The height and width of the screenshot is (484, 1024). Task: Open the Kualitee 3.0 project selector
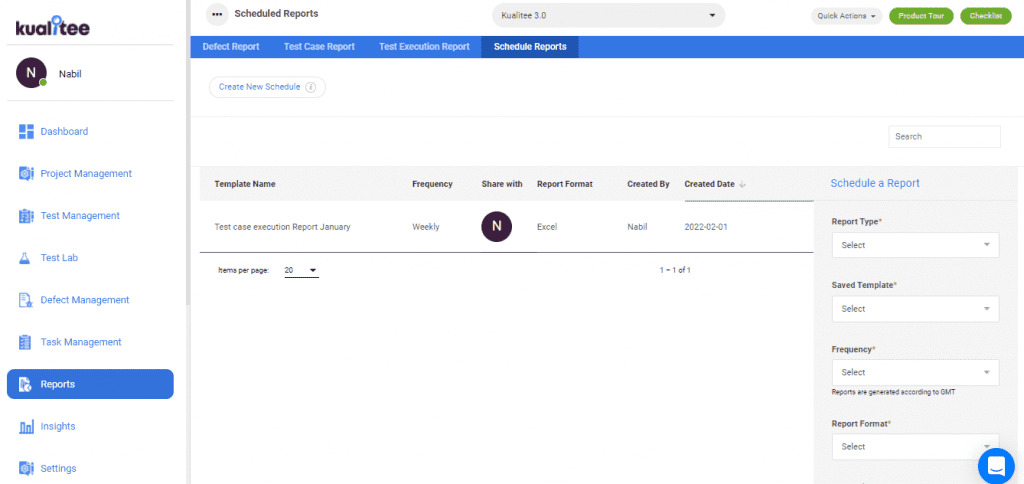coord(608,15)
